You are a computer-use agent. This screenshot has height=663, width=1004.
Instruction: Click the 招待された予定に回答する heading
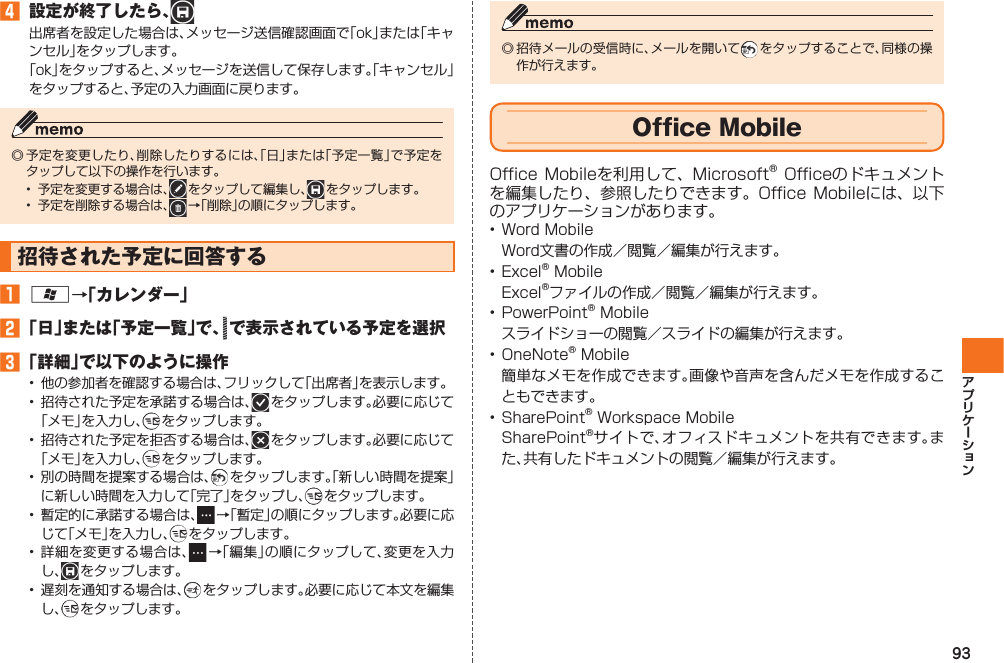pyautogui.click(x=227, y=256)
